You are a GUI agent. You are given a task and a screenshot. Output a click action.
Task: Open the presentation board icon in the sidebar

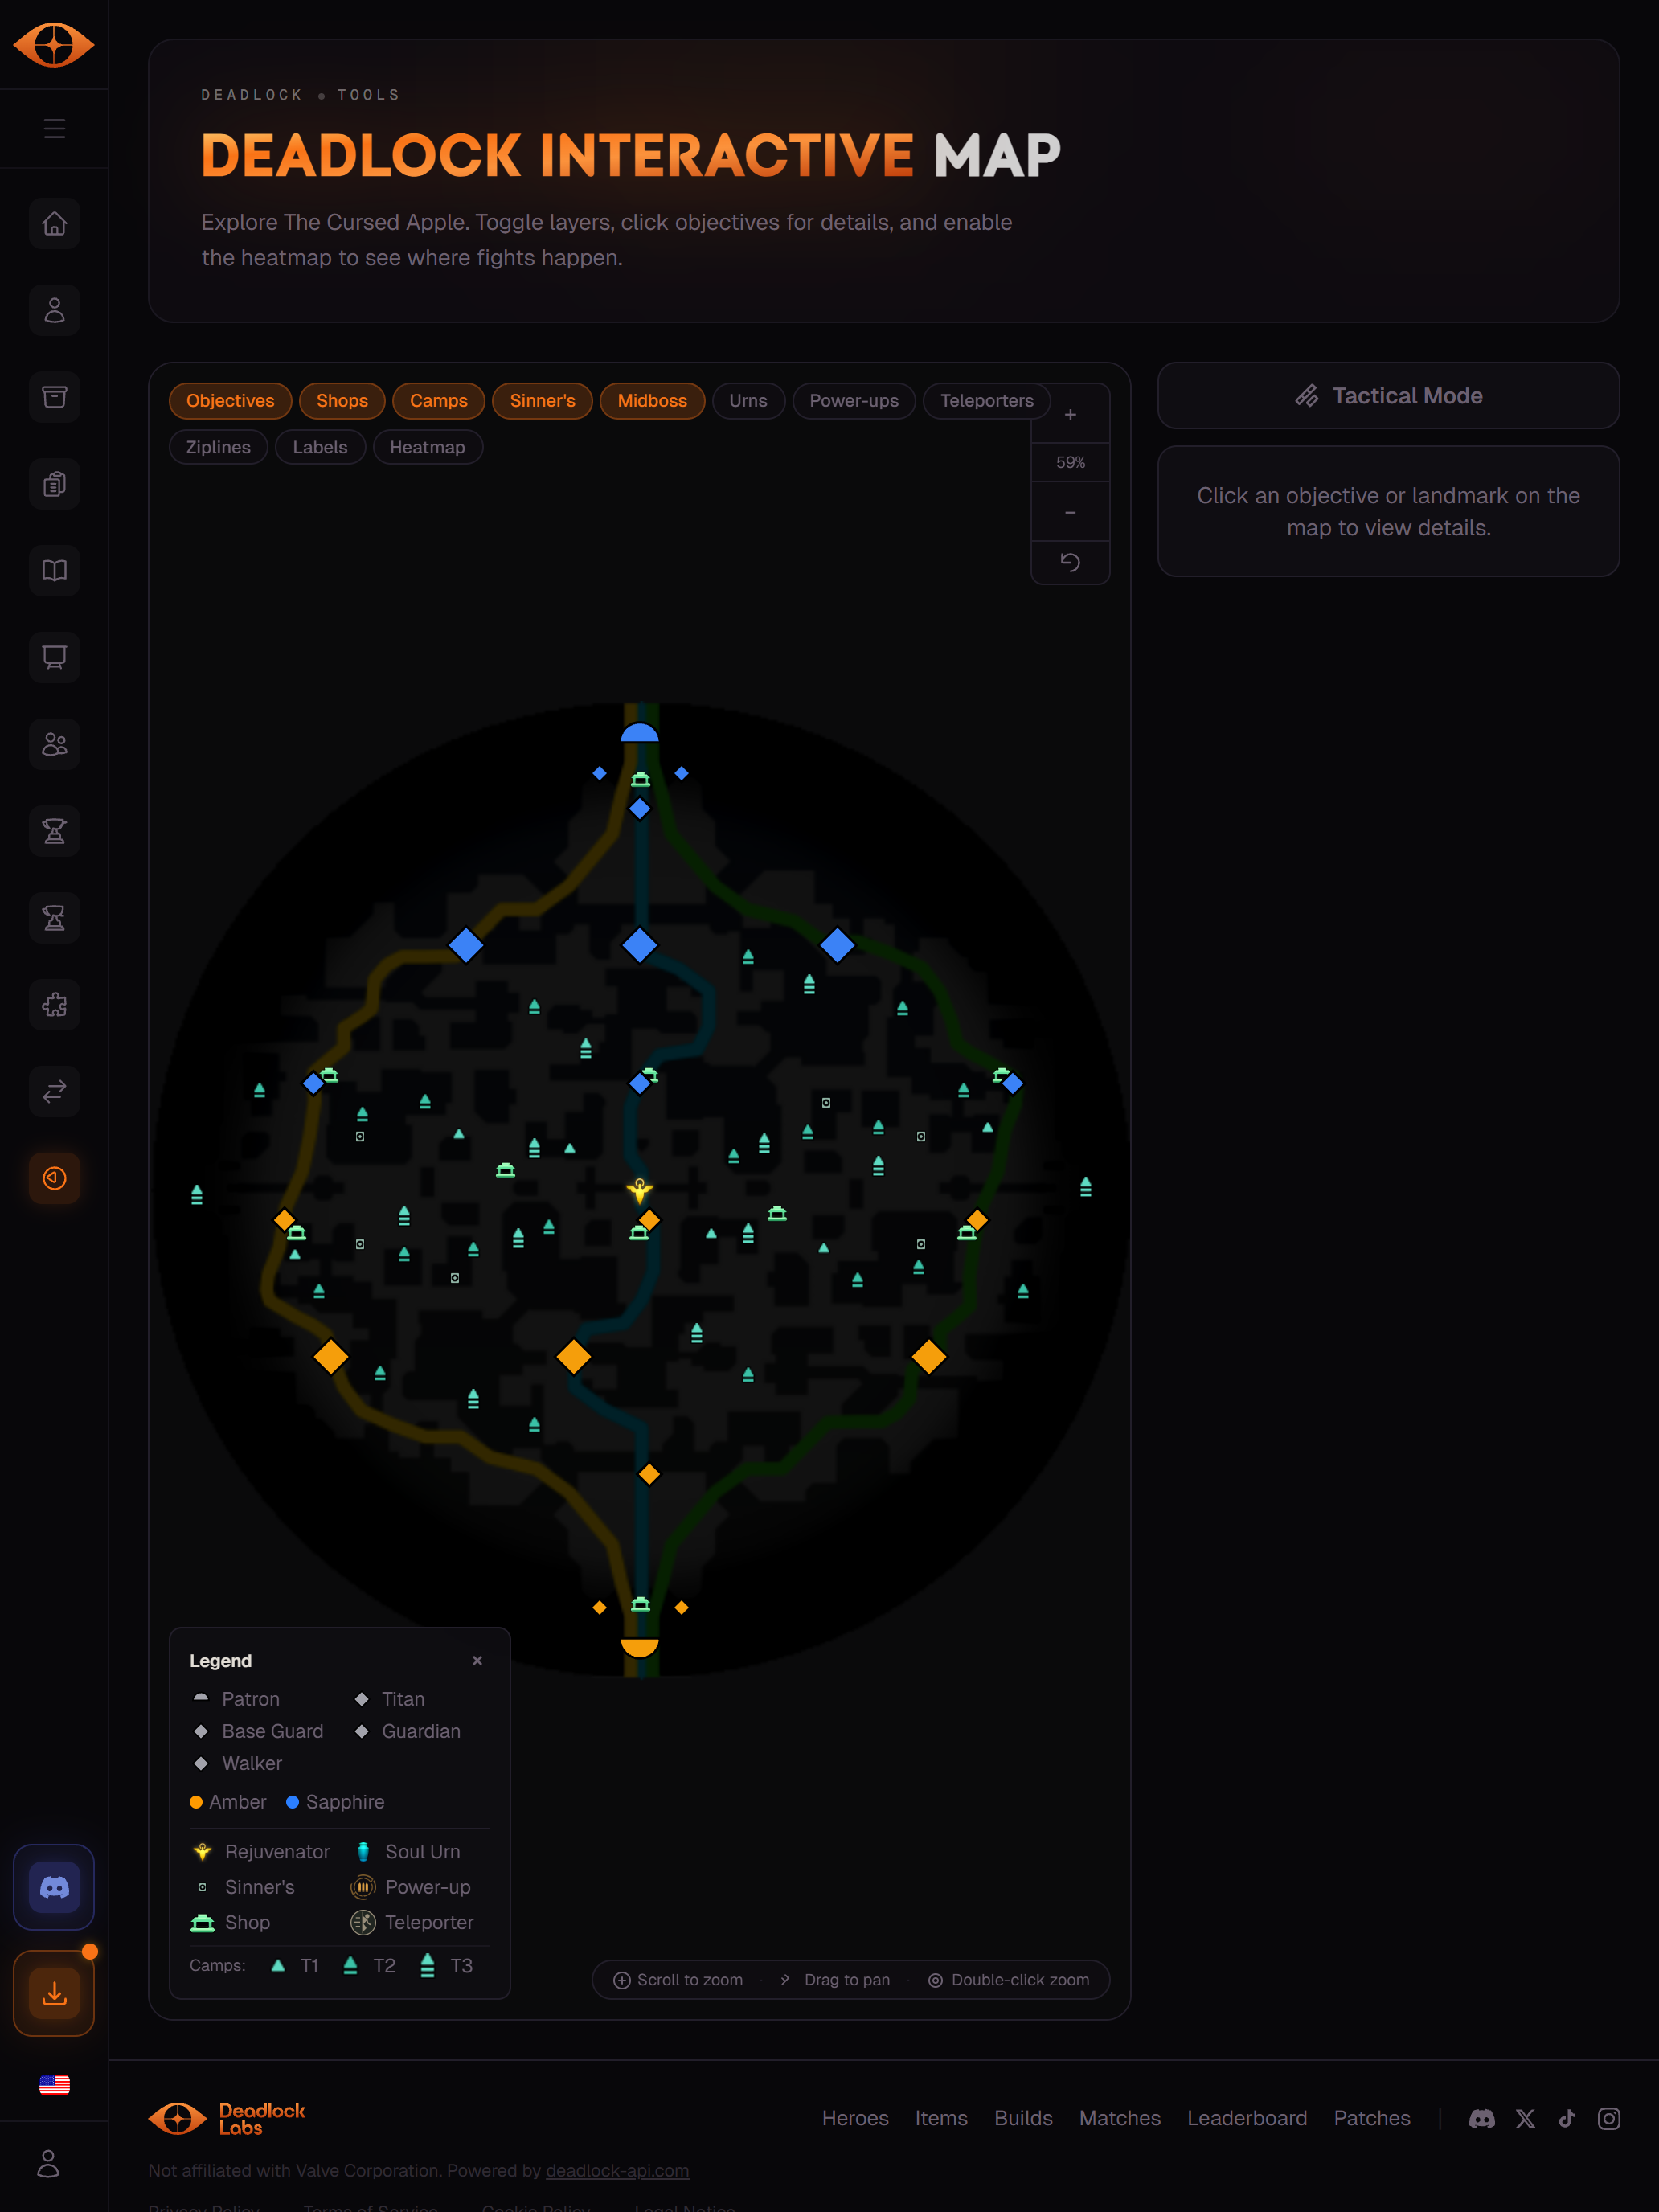pos(54,657)
